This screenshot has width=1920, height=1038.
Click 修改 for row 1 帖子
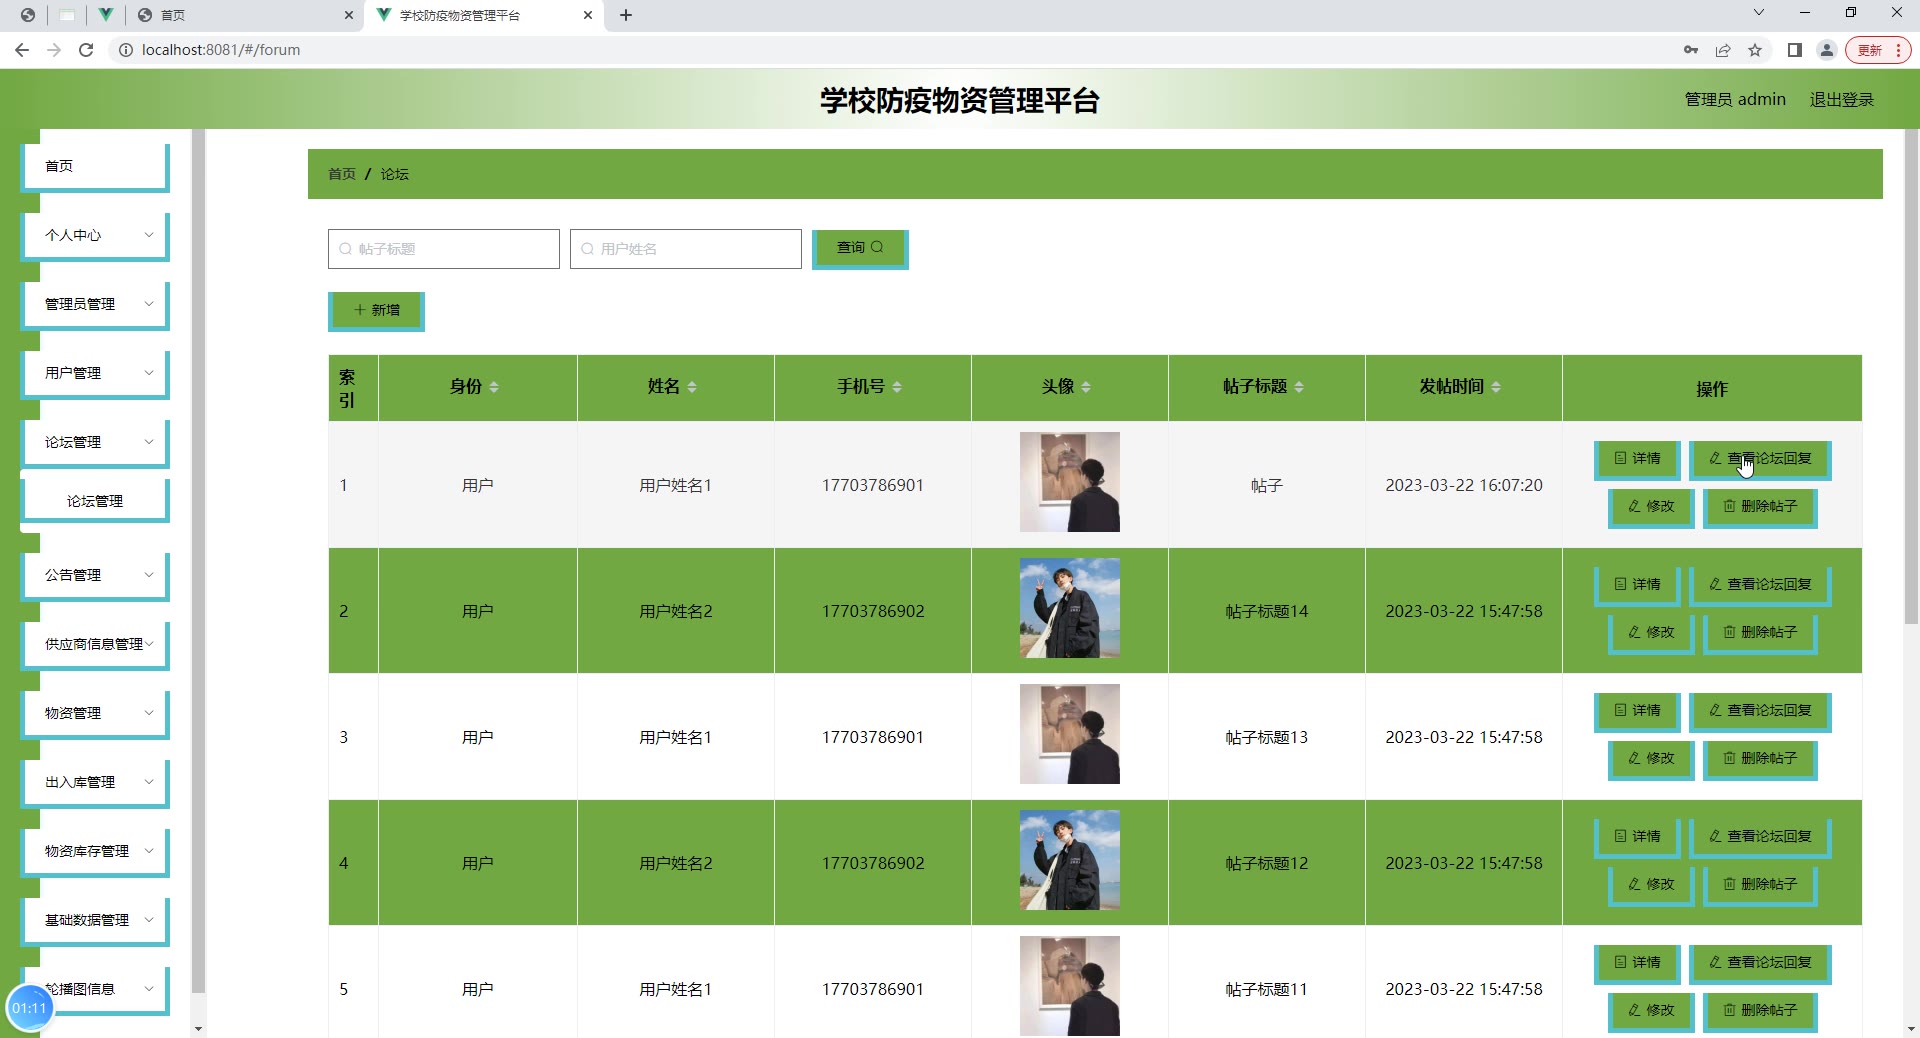1651,507
